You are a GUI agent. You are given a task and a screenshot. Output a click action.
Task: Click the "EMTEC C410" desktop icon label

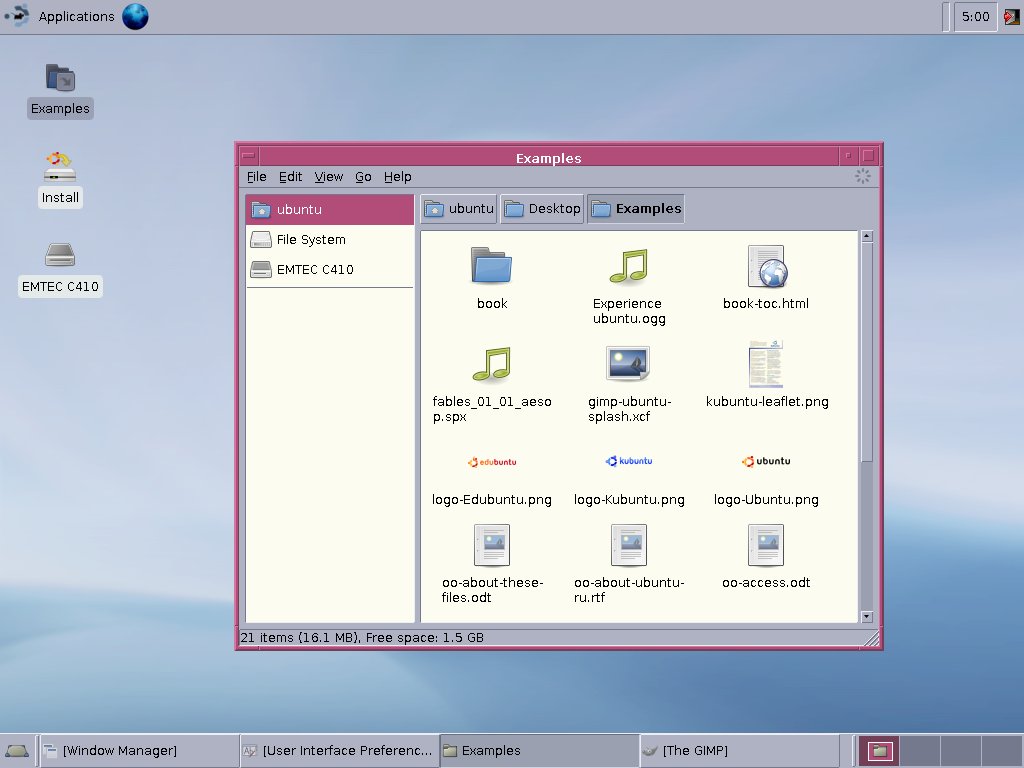tap(60, 287)
